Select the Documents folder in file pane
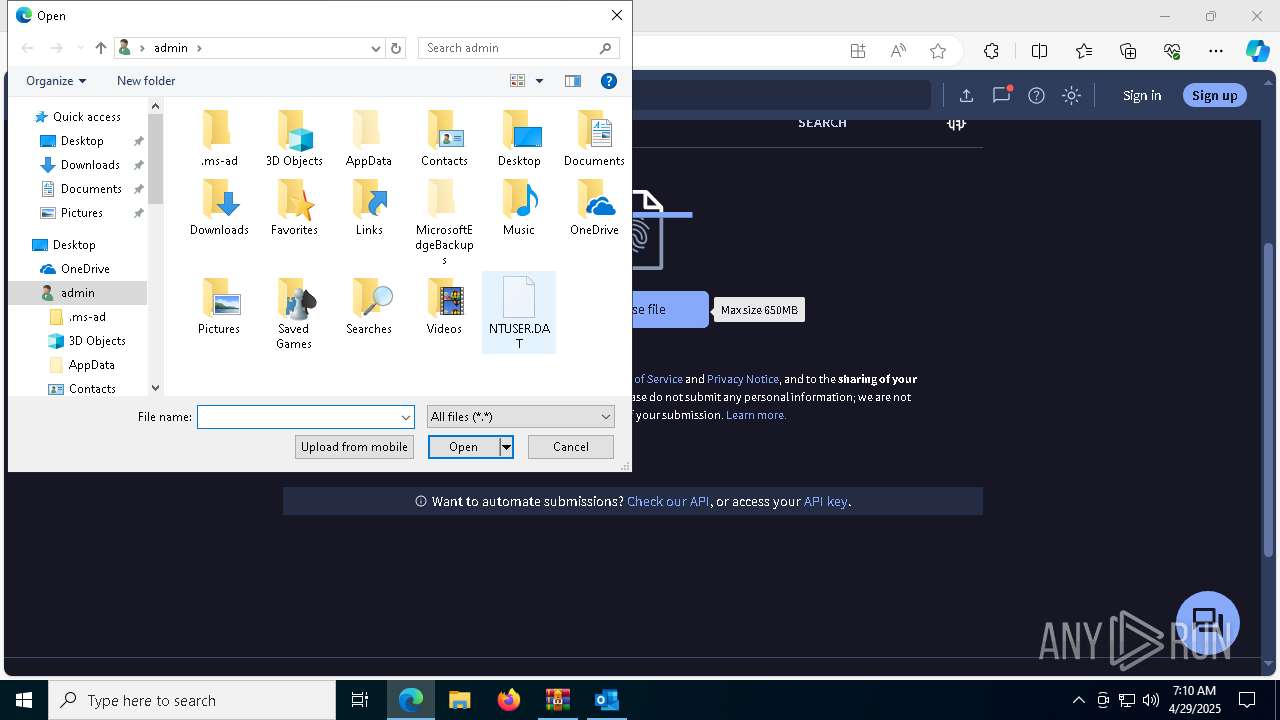The image size is (1280, 720). pyautogui.click(x=594, y=139)
